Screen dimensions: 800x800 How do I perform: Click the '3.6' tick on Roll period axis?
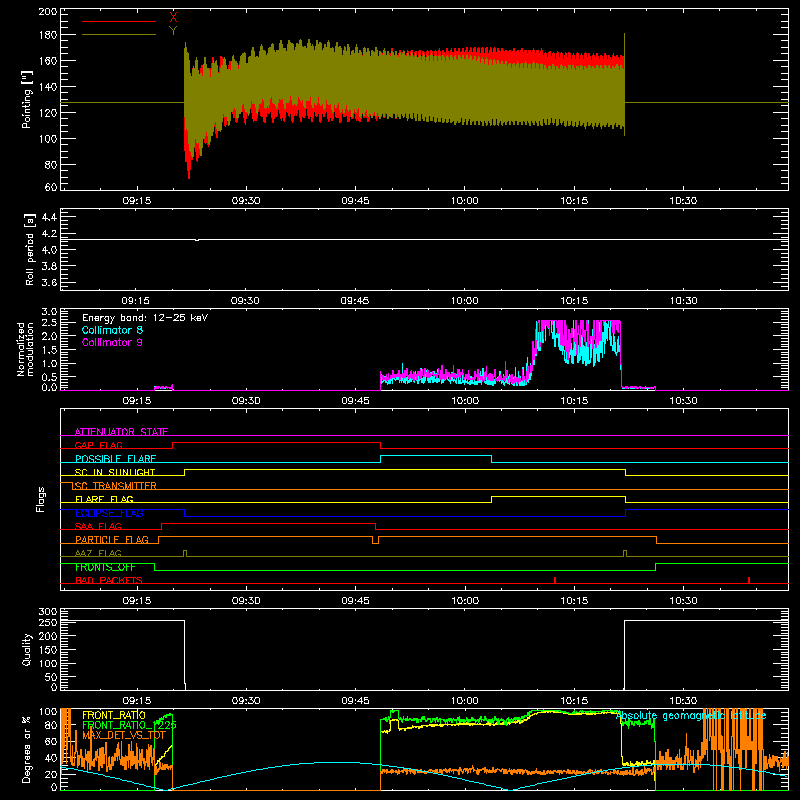tap(49, 282)
